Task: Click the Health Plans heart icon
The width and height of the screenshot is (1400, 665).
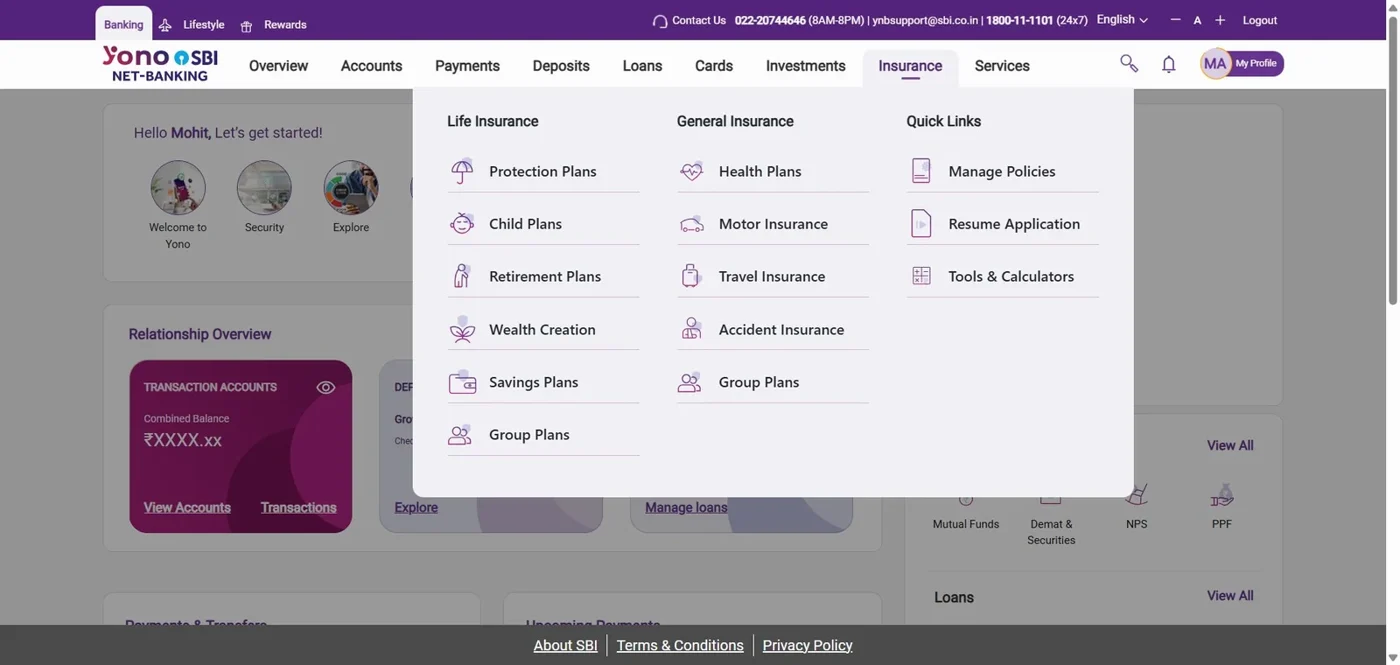Action: click(691, 171)
